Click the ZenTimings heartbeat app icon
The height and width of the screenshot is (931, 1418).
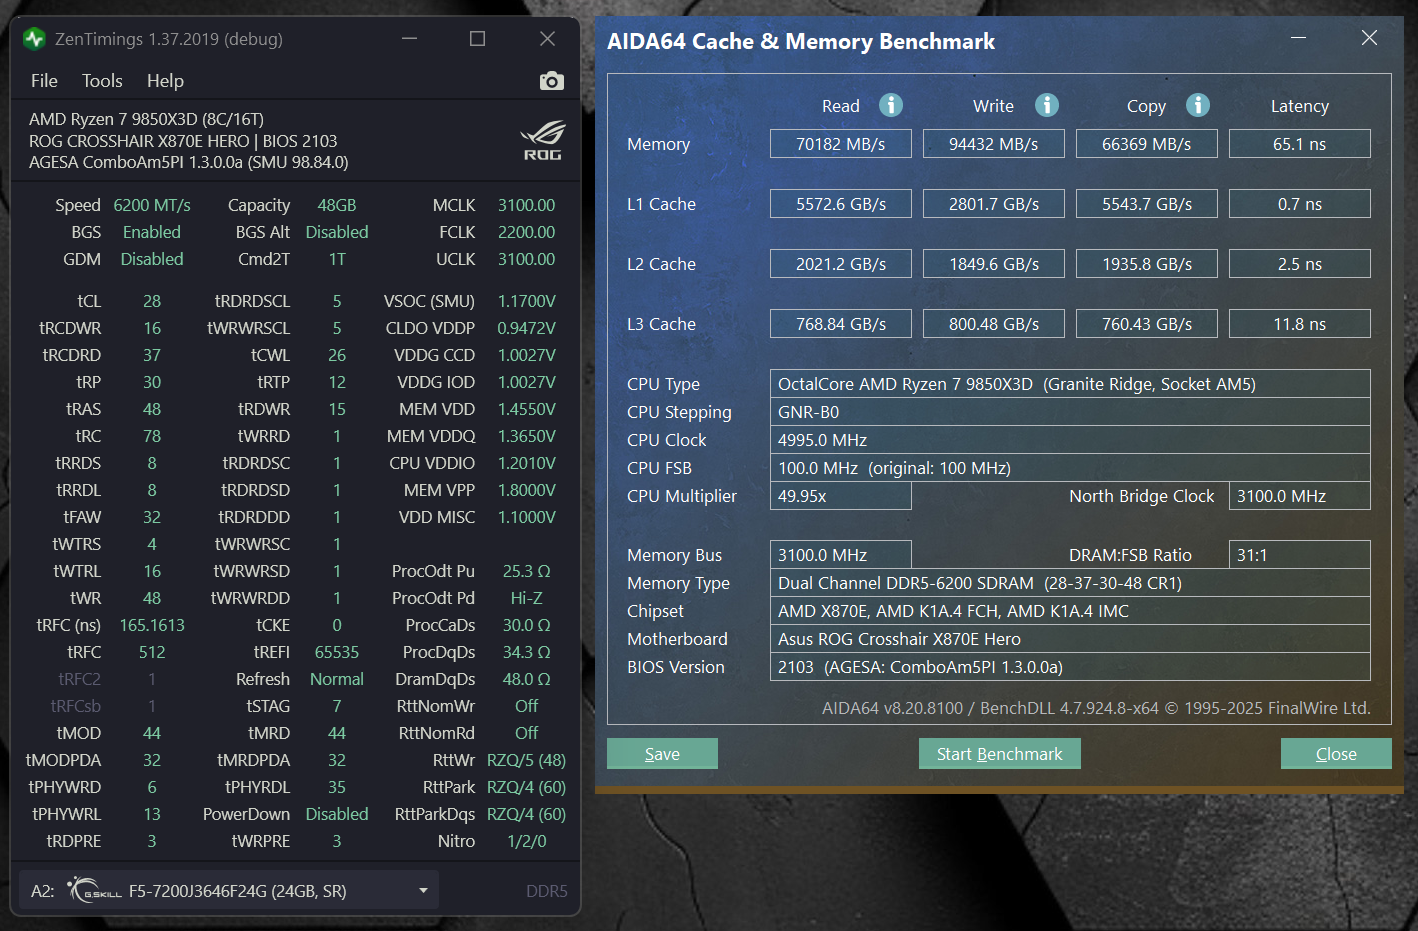click(x=34, y=39)
